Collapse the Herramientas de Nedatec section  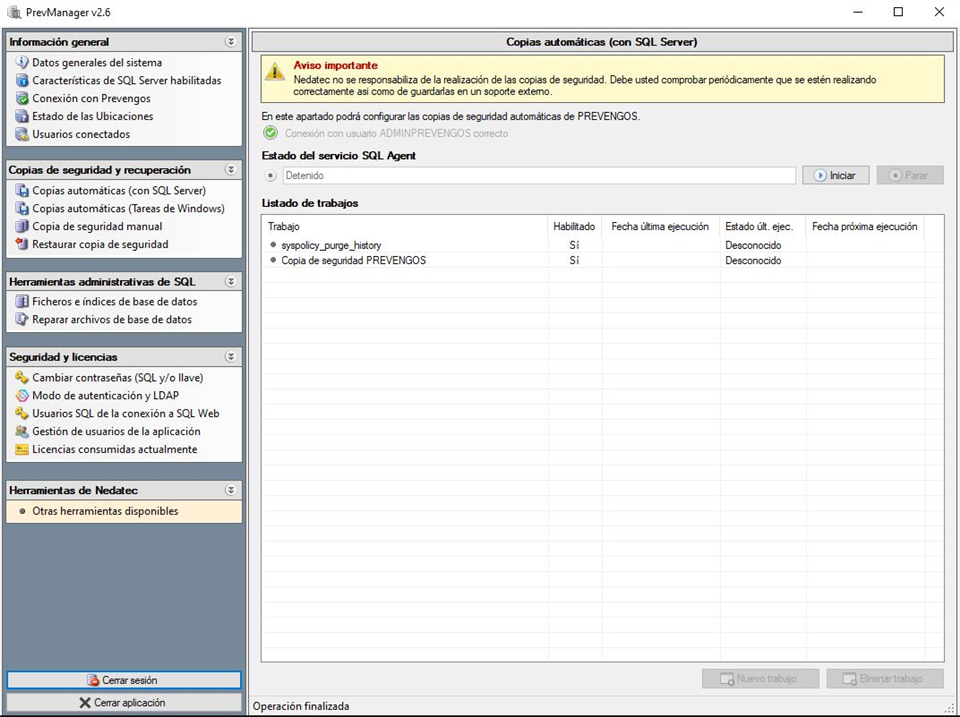pos(231,490)
